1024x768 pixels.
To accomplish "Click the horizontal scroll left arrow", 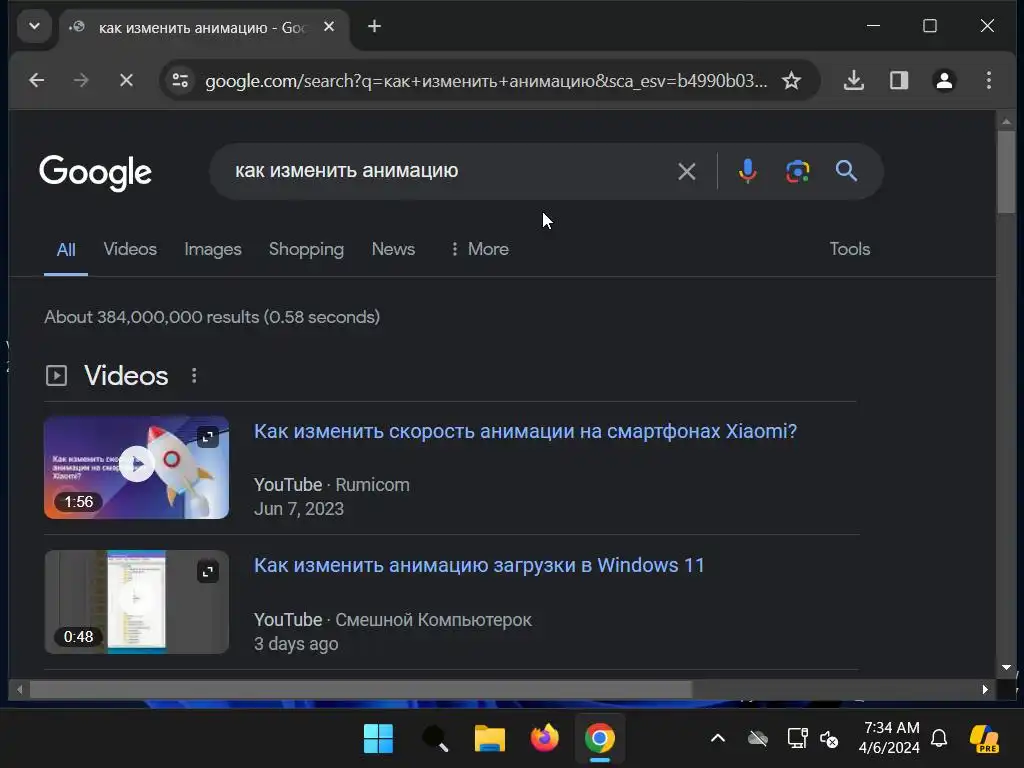I will tap(20, 689).
